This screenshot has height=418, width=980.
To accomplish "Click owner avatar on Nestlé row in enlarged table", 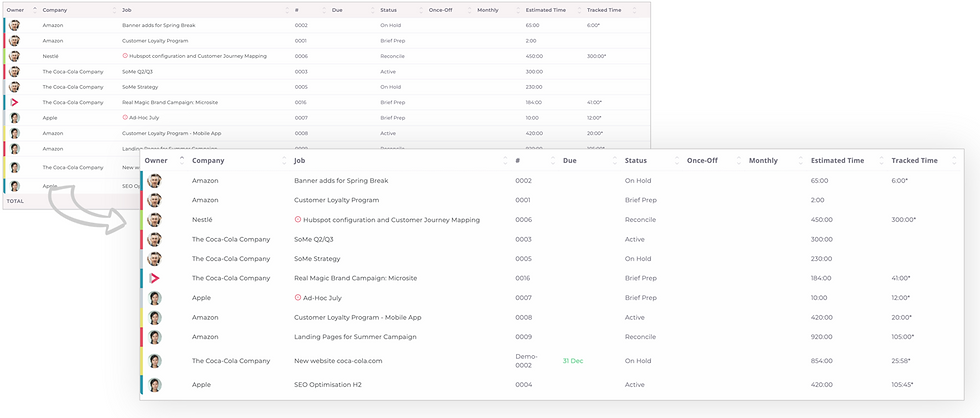I will click(x=155, y=220).
